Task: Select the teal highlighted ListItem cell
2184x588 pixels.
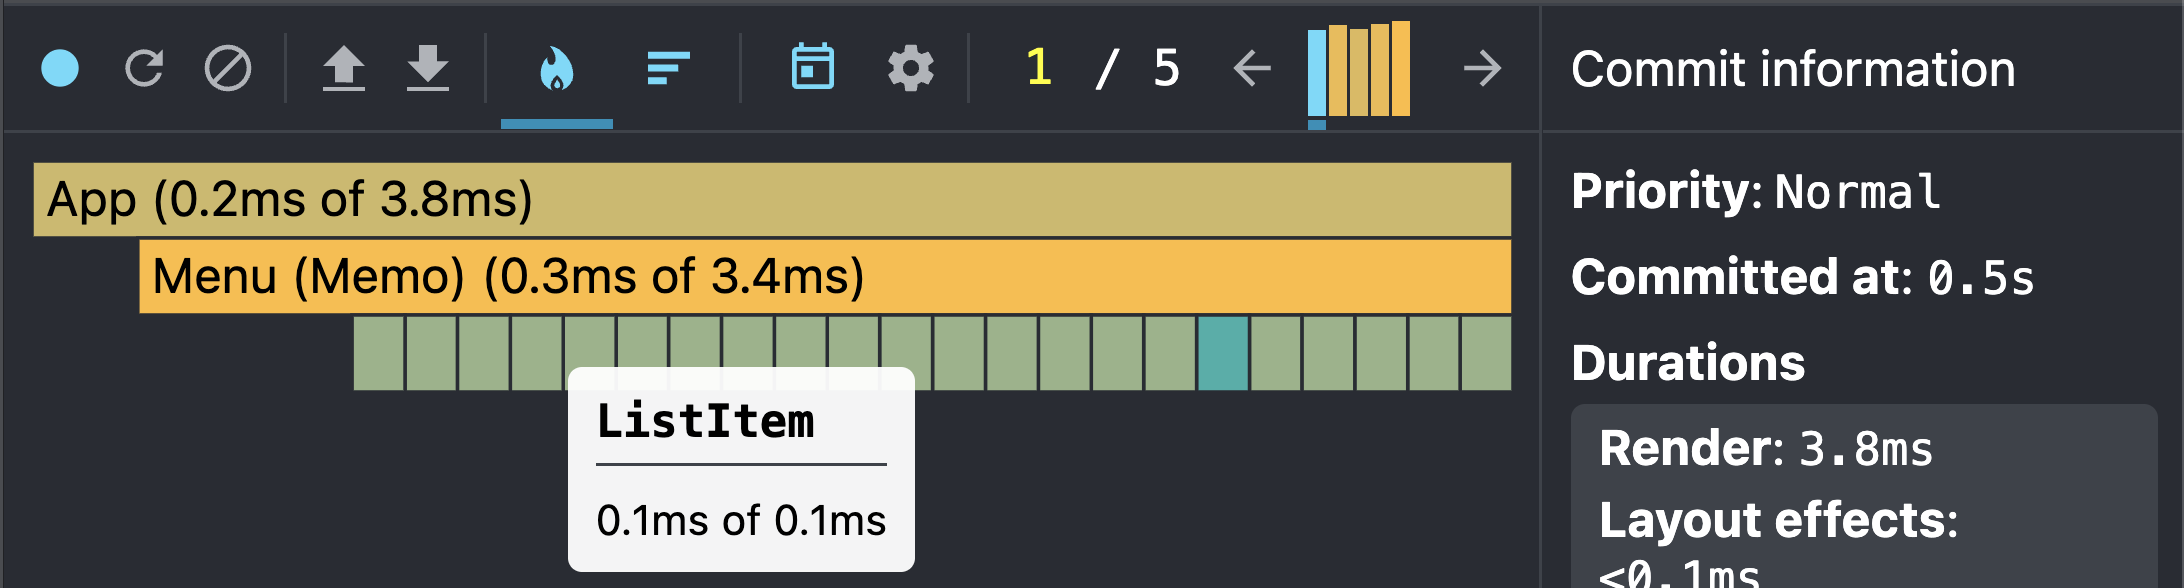Action: (x=1223, y=354)
